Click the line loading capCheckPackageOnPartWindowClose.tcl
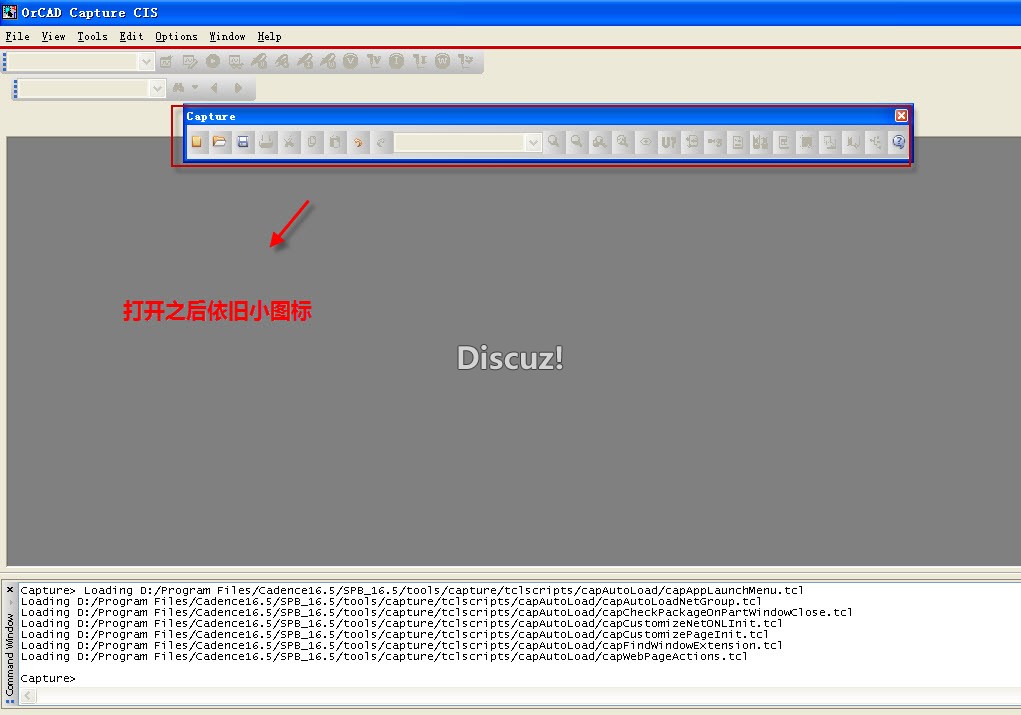The height and width of the screenshot is (715, 1021). click(436, 613)
